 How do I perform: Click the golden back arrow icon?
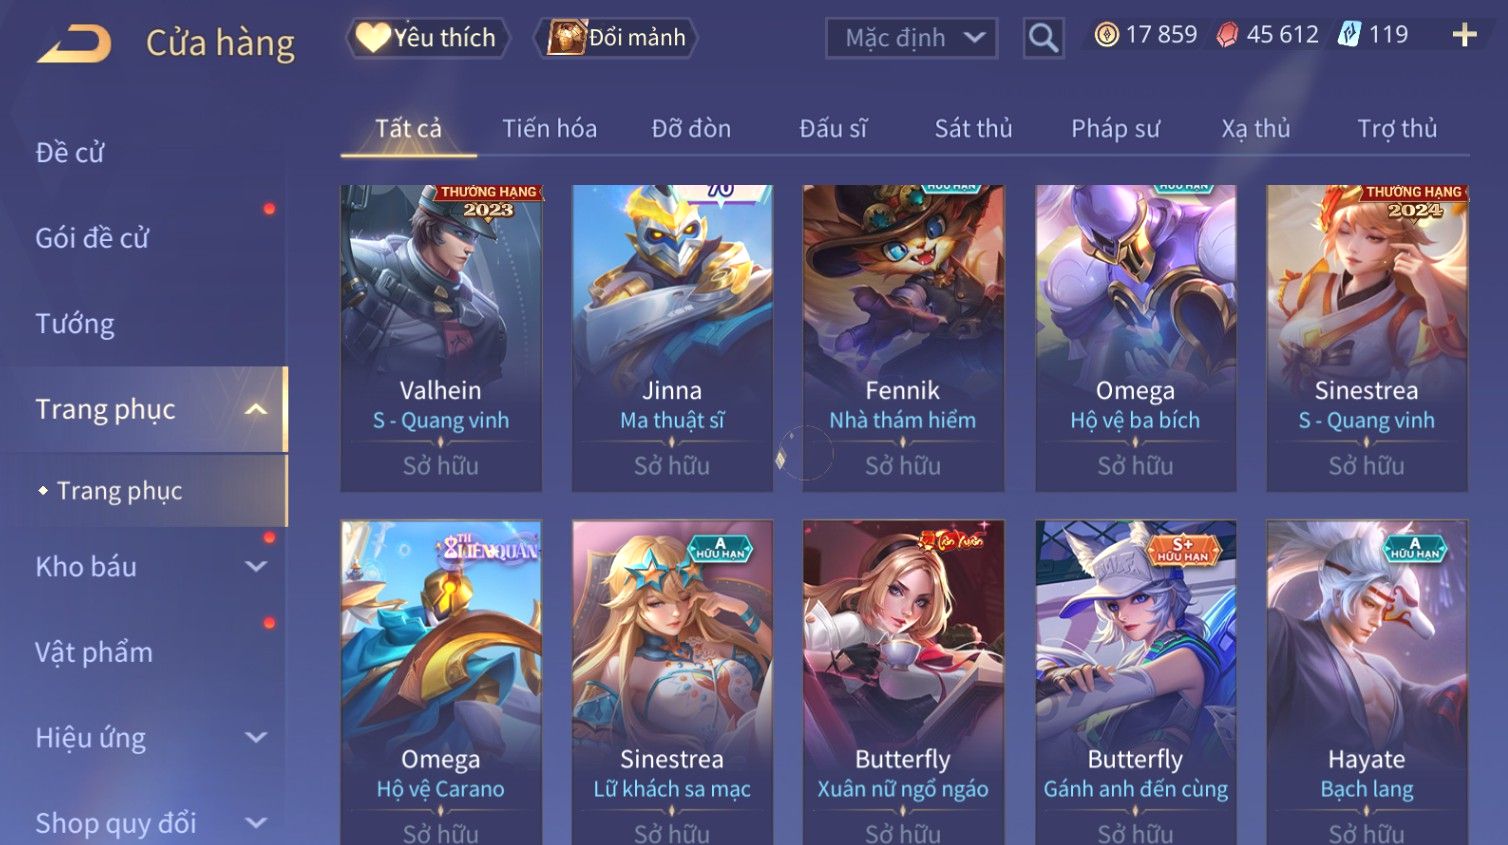[x=74, y=44]
